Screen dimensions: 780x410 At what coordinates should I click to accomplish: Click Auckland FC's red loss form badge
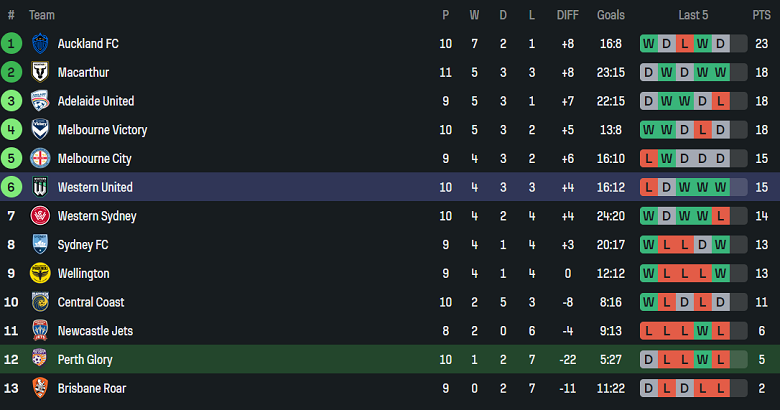(x=684, y=44)
